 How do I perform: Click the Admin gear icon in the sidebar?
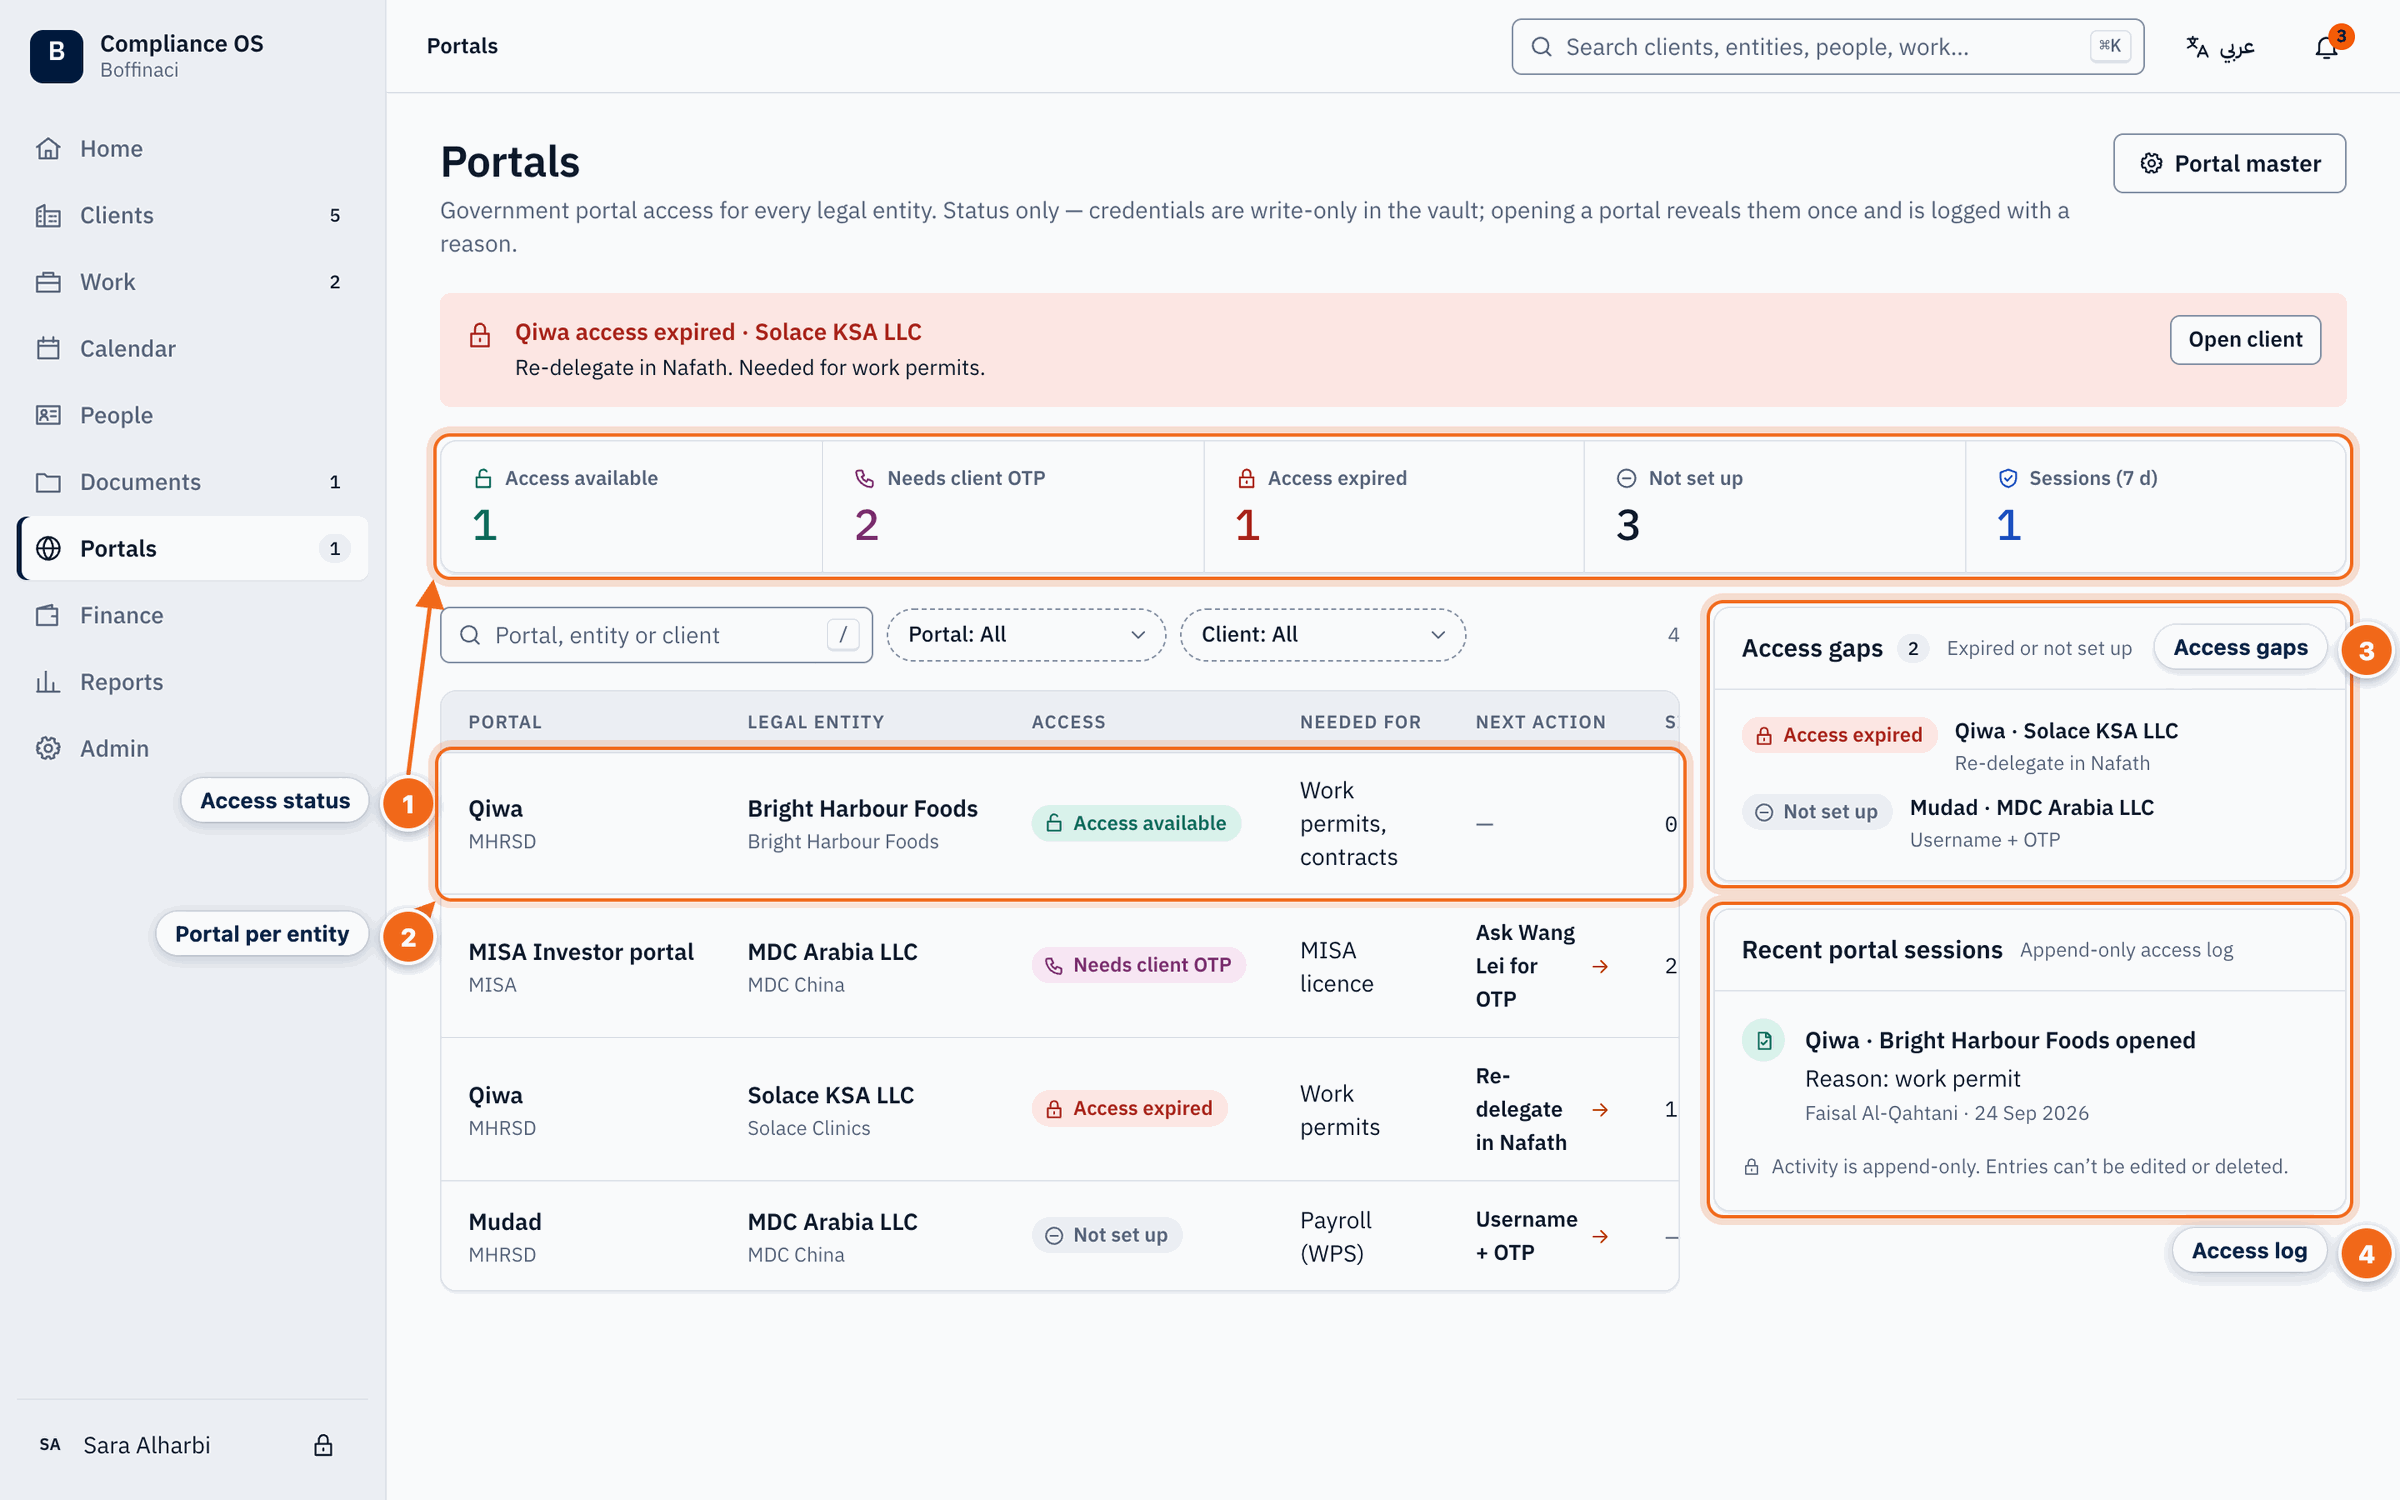(48, 748)
